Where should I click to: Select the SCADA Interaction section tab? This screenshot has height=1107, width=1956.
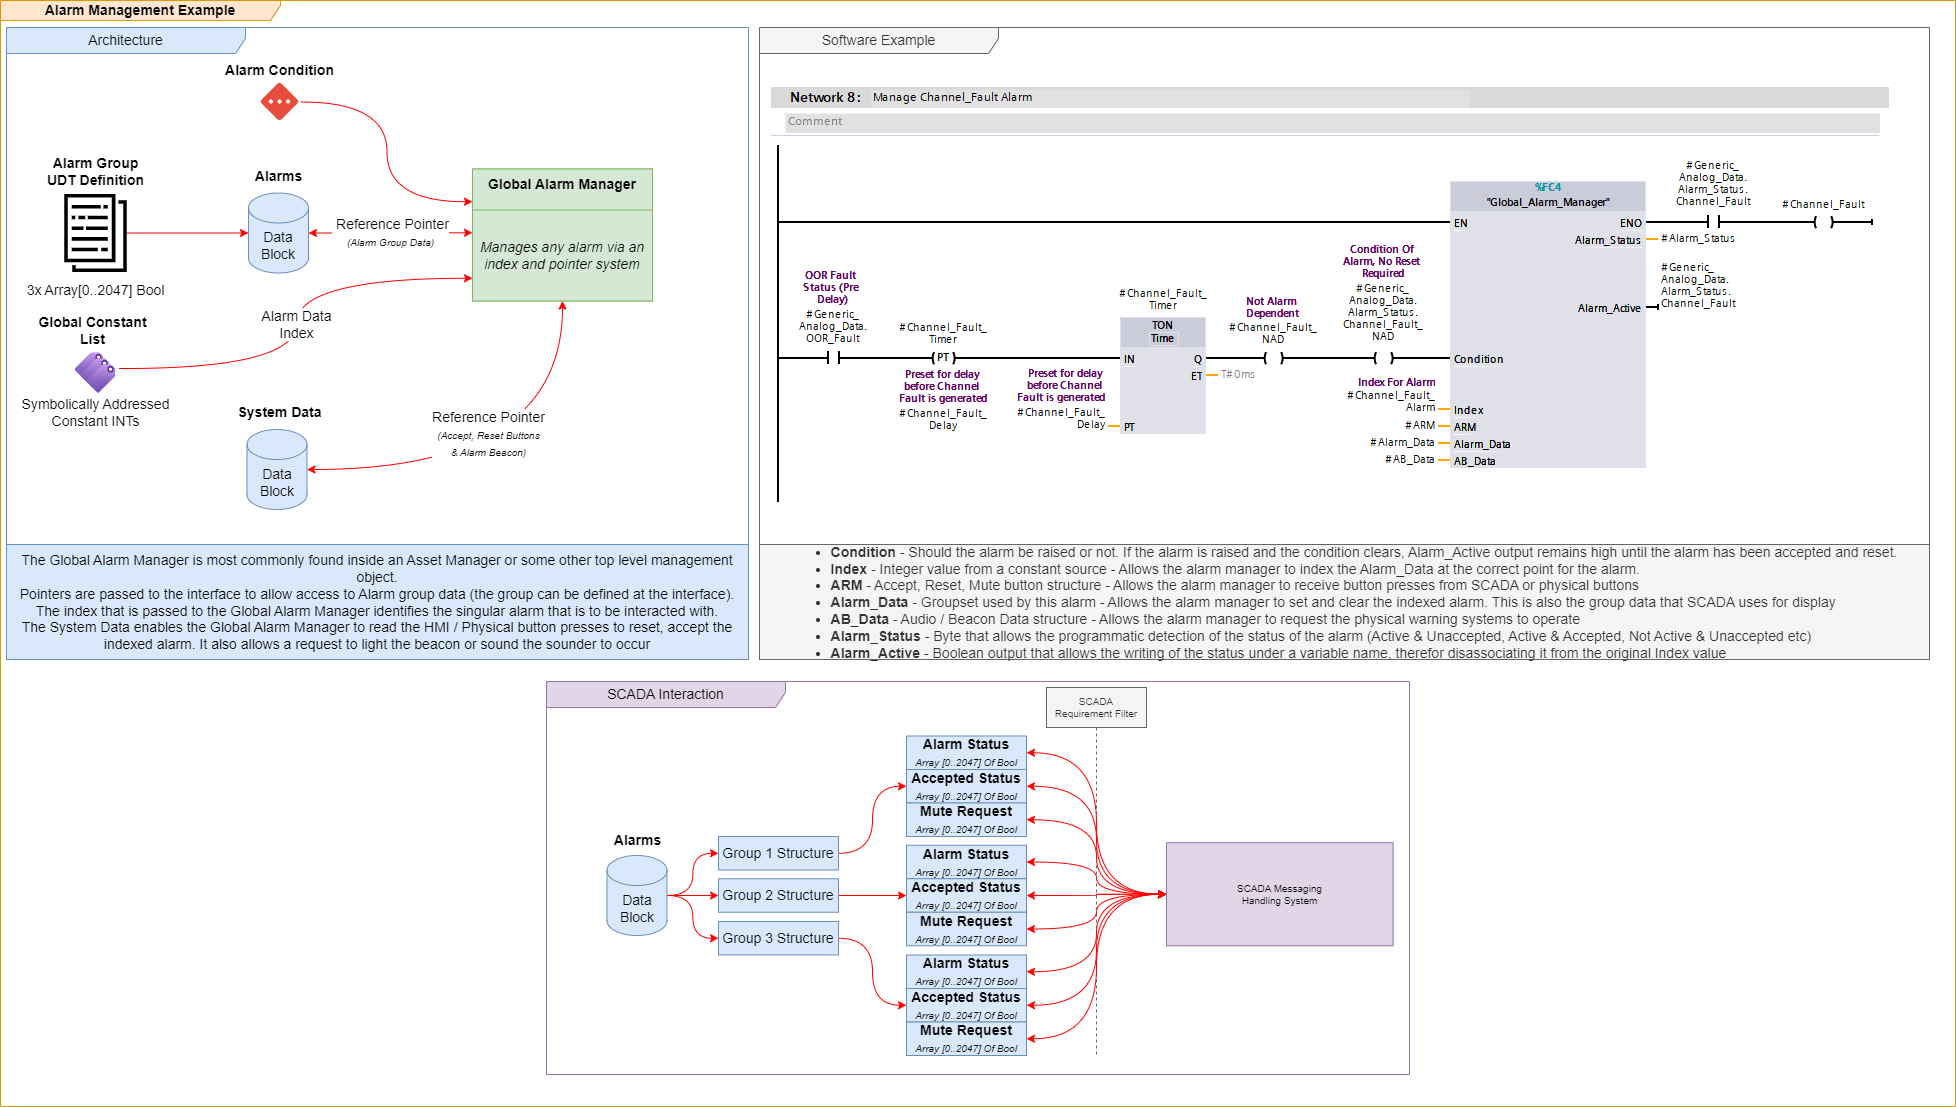point(665,694)
